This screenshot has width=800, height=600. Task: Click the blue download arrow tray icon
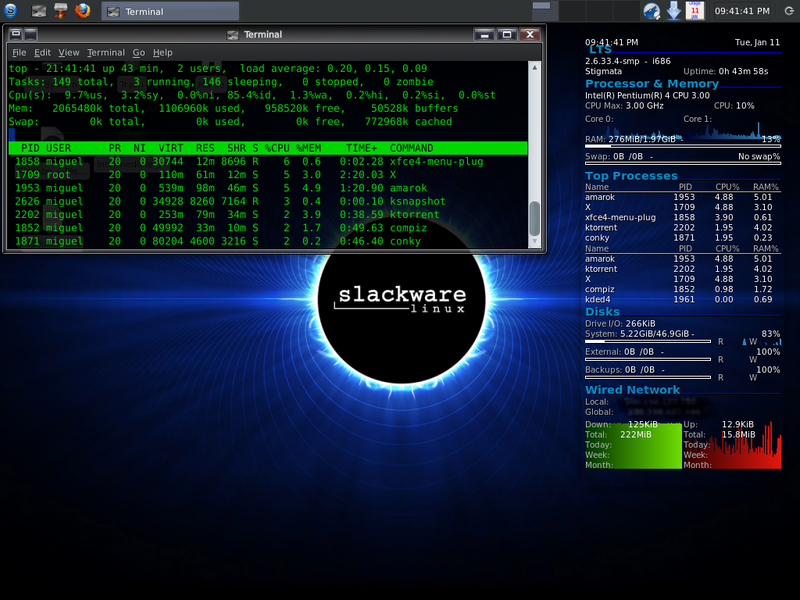pos(674,11)
